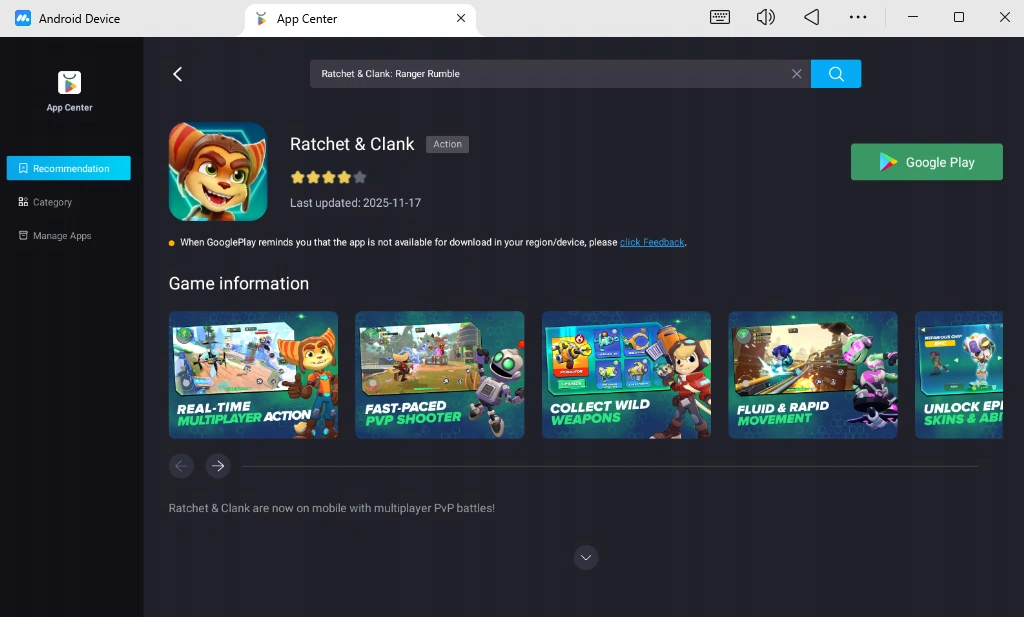Click the back arrow above the game banner
This screenshot has width=1024, height=617.
(177, 73)
